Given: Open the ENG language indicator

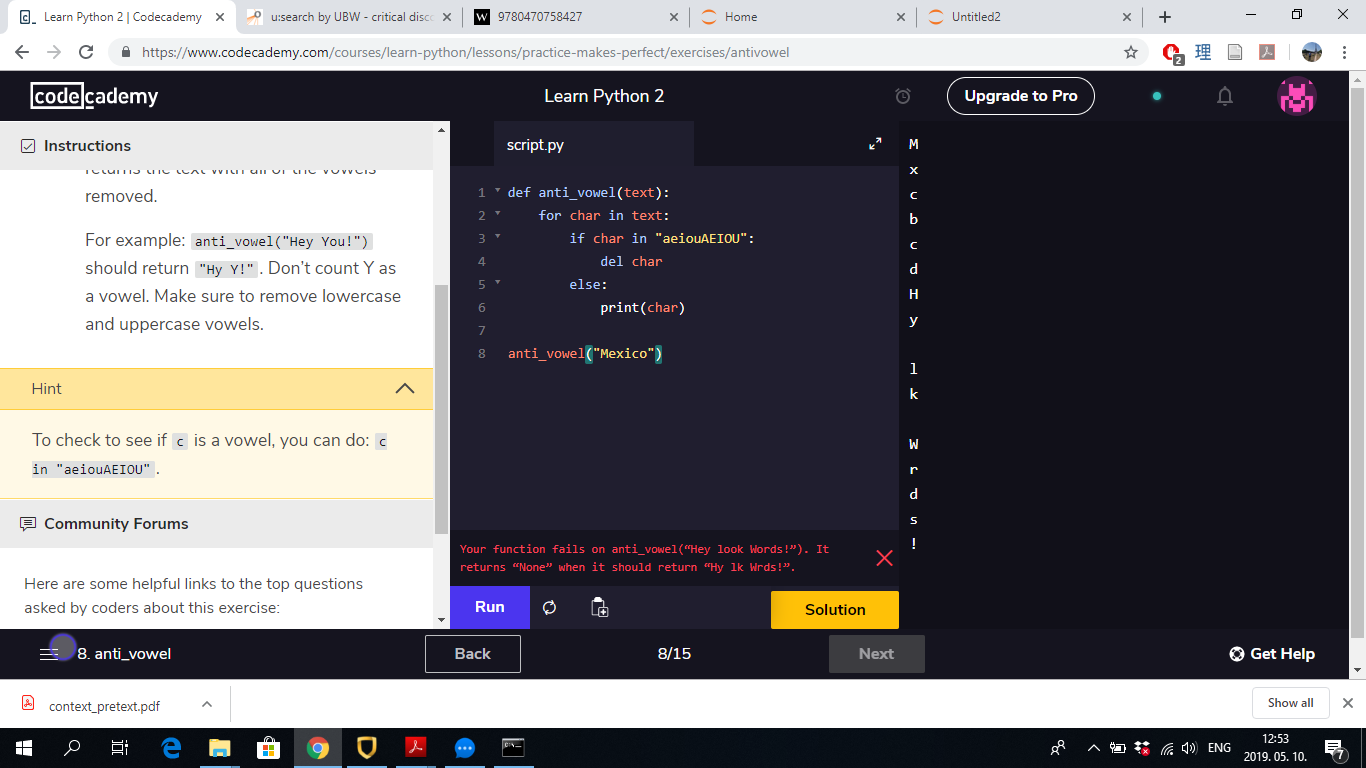Looking at the screenshot, I should [1219, 748].
